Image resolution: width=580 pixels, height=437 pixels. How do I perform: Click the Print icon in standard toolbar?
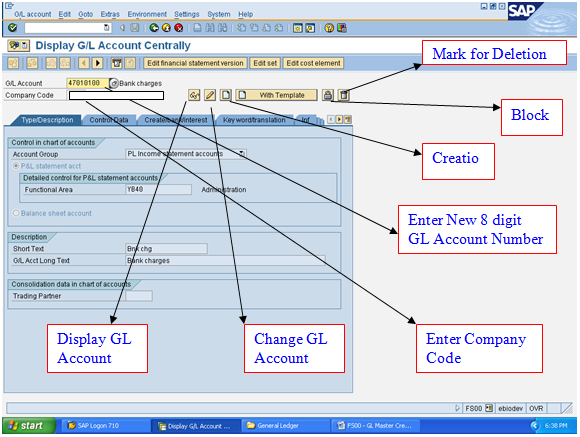(x=198, y=28)
